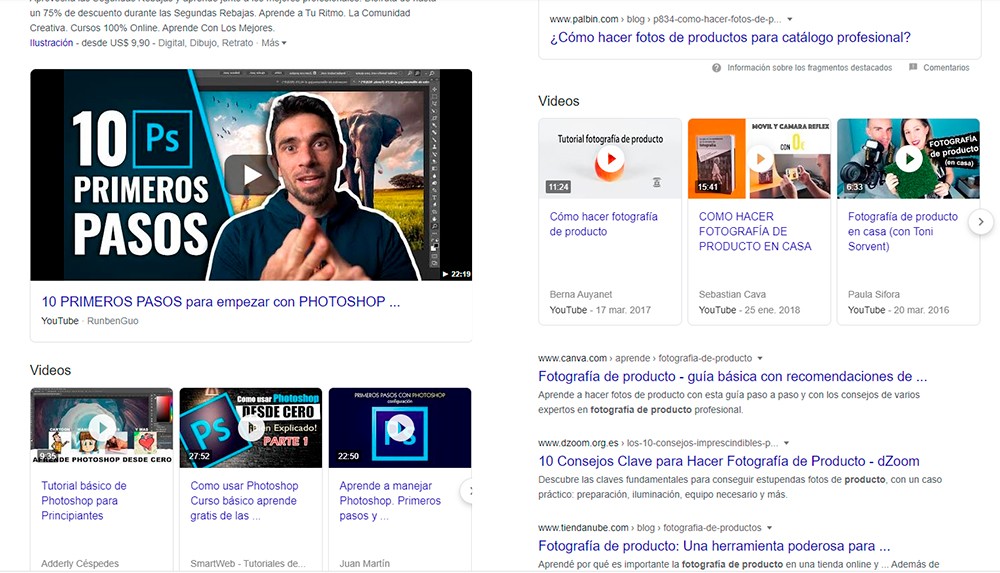Click the 'Paula Sifora' channel name
Screen dimensions: 1000x573
[874, 295]
